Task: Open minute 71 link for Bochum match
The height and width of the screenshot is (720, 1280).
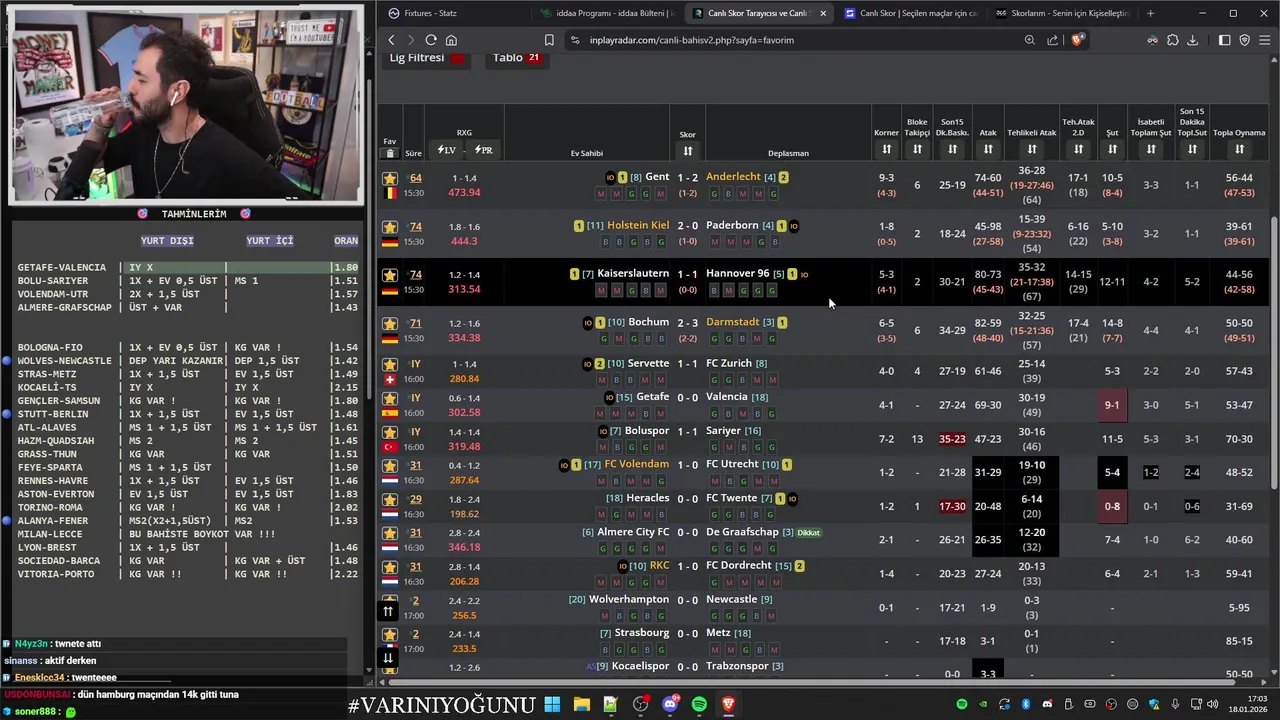Action: (x=415, y=324)
